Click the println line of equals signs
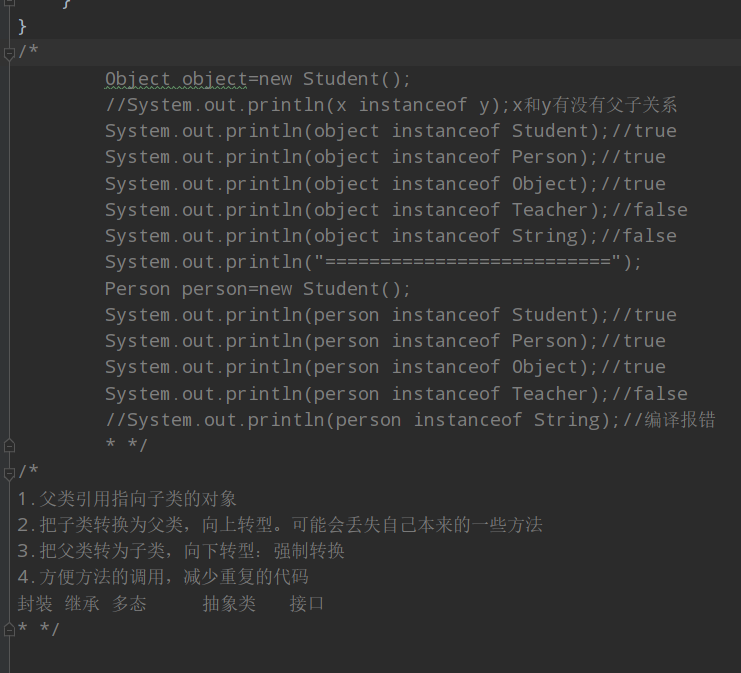This screenshot has height=673, width=741. pyautogui.click(x=373, y=262)
